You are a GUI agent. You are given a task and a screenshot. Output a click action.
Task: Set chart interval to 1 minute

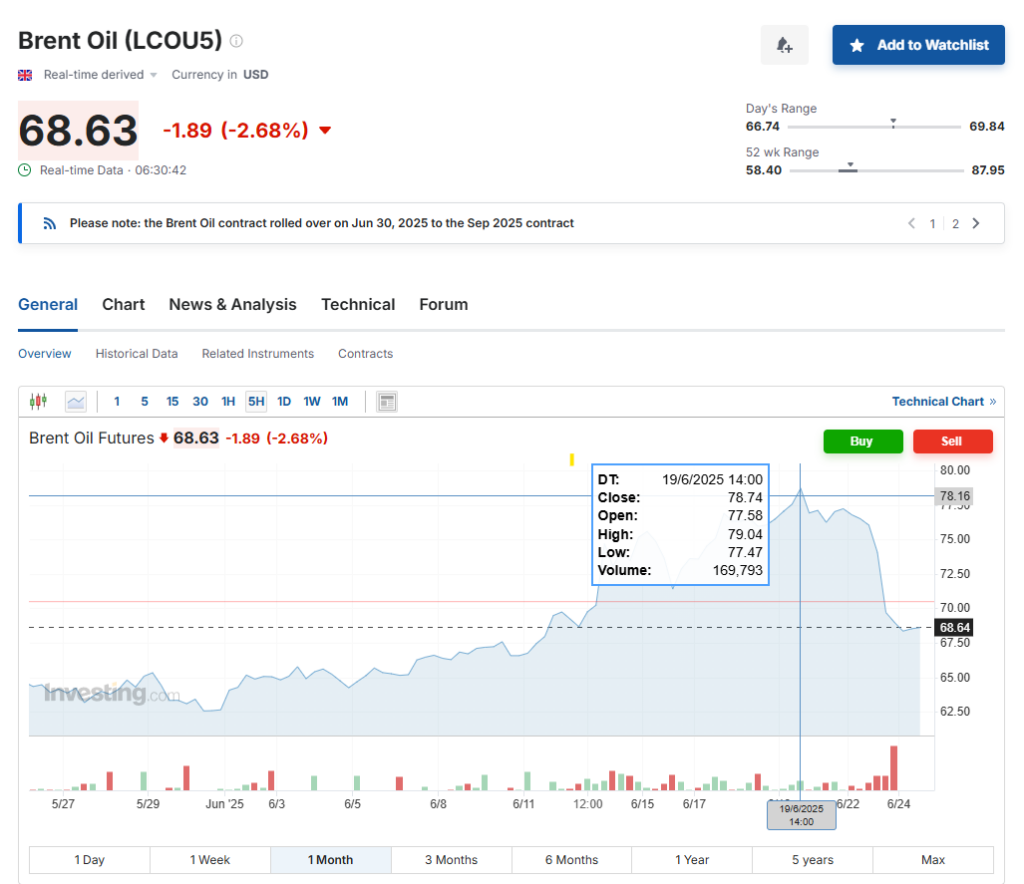pos(117,402)
